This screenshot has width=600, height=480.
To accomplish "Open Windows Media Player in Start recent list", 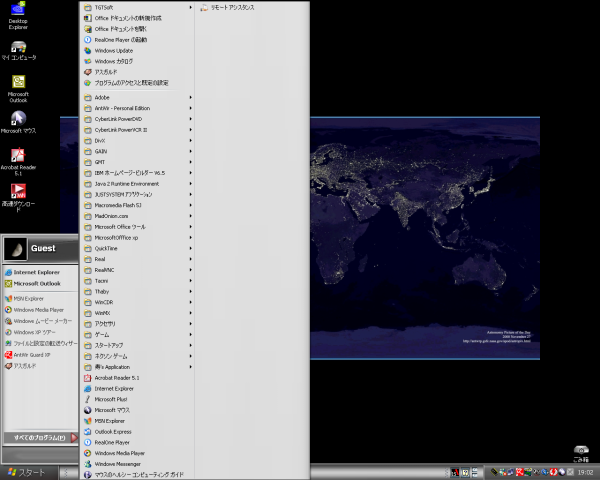I will tap(34, 310).
